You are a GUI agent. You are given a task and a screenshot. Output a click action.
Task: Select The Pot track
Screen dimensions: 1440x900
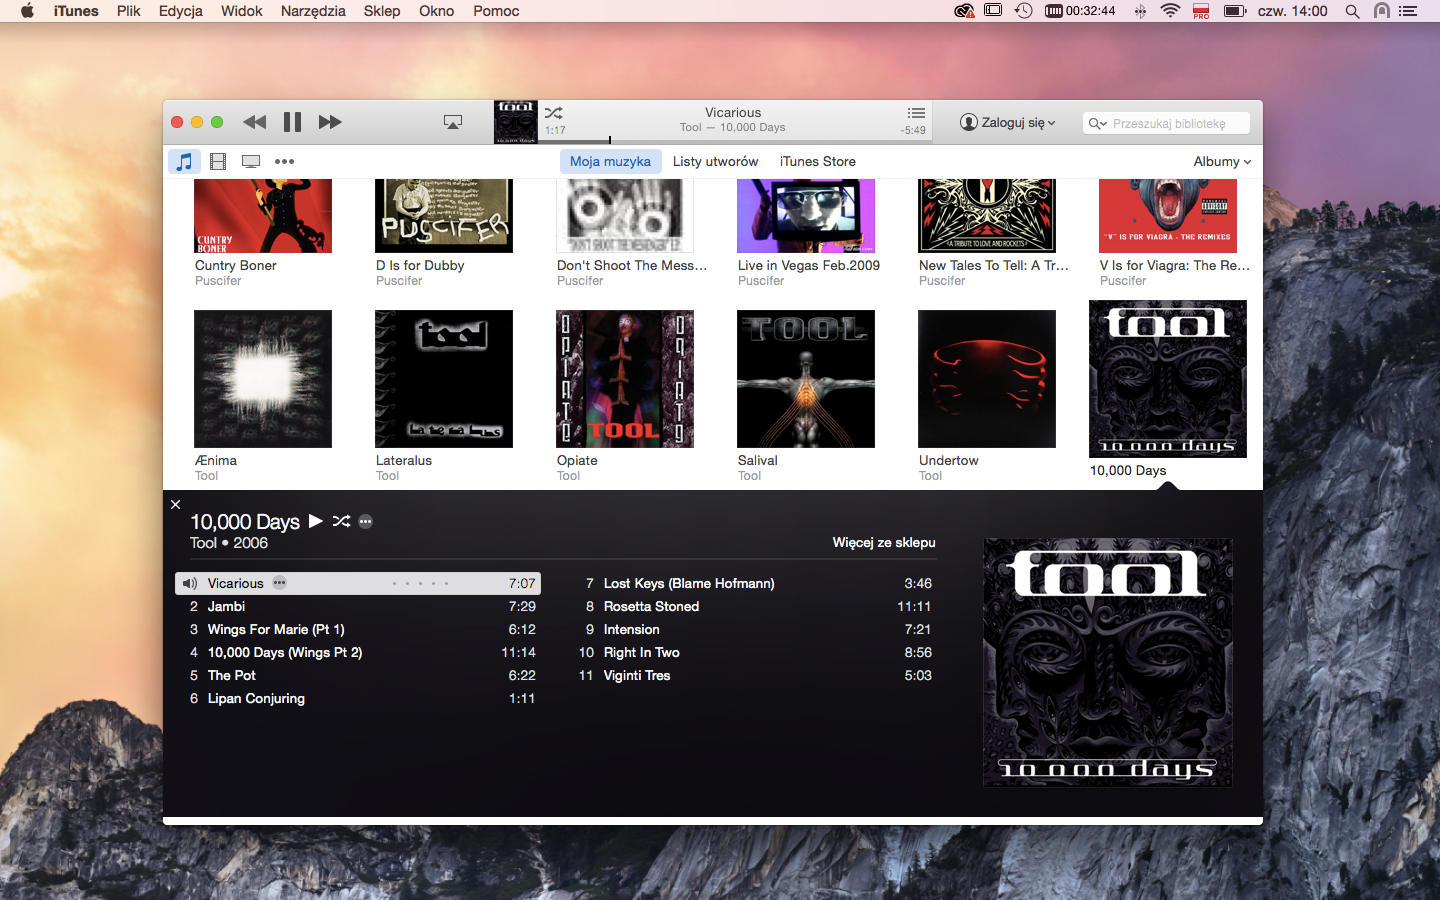(358, 675)
